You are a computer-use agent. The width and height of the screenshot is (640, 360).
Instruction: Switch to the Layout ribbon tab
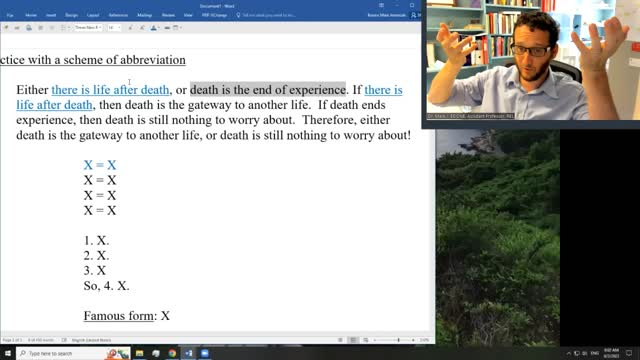pos(93,15)
